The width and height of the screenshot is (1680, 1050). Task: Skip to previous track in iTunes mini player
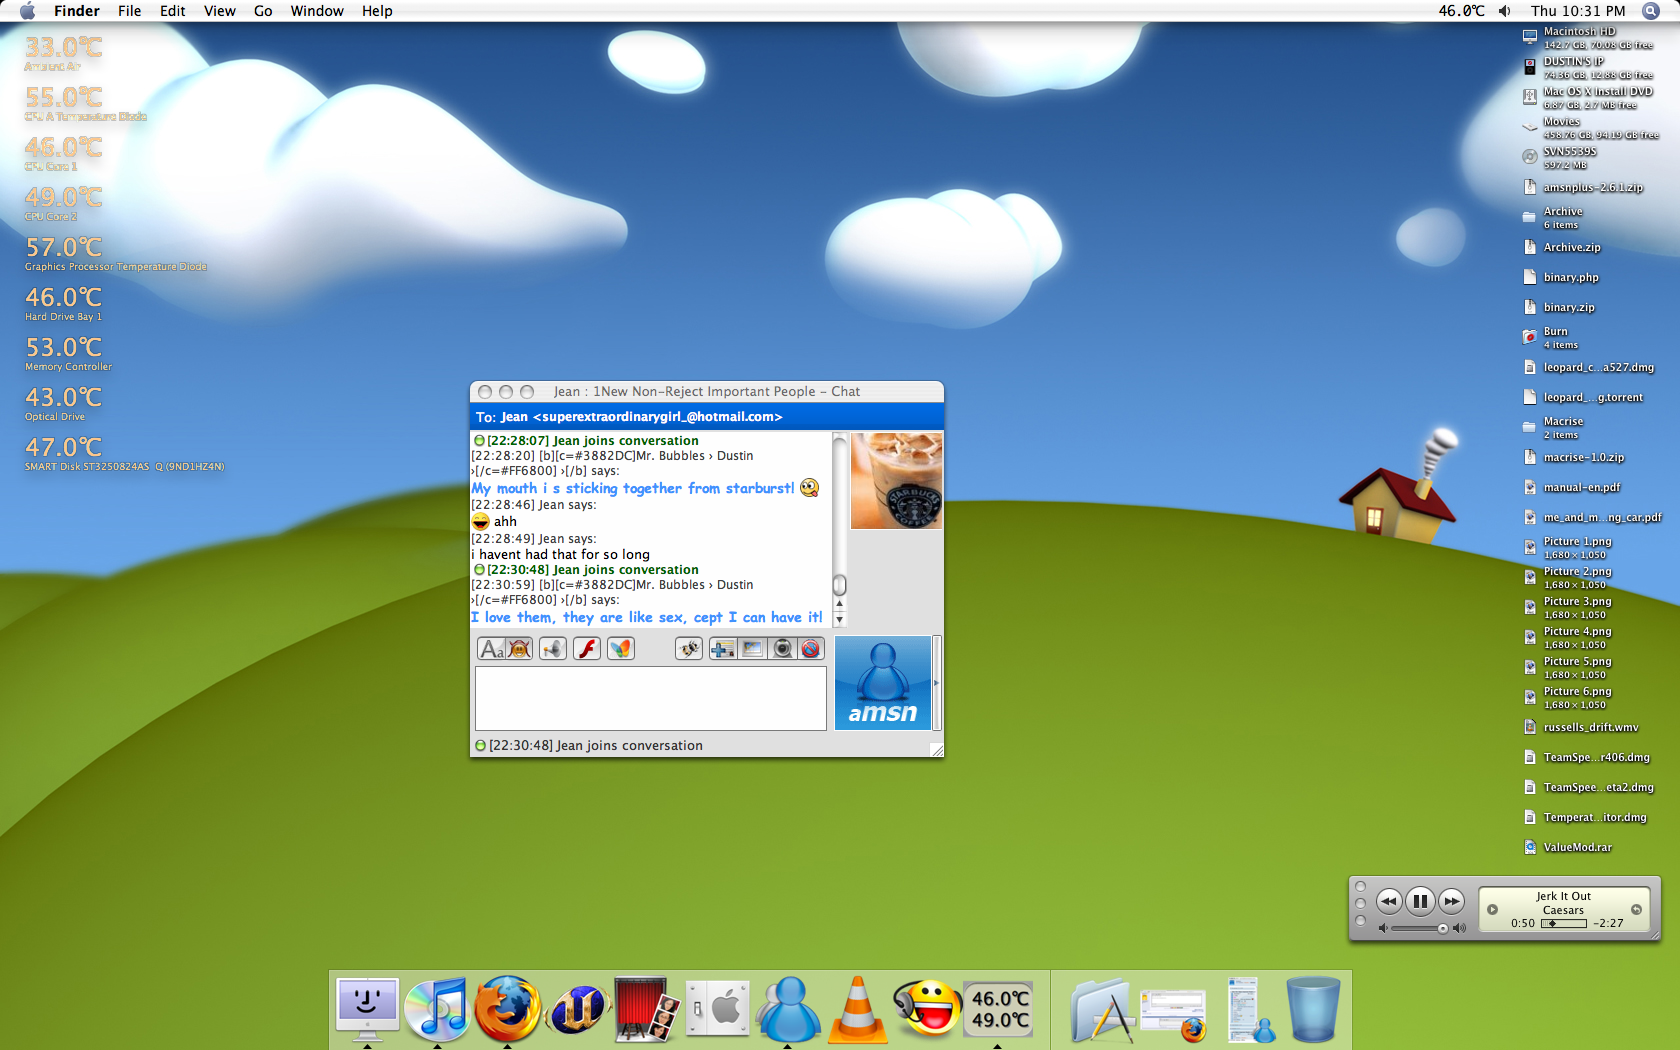coord(1389,901)
